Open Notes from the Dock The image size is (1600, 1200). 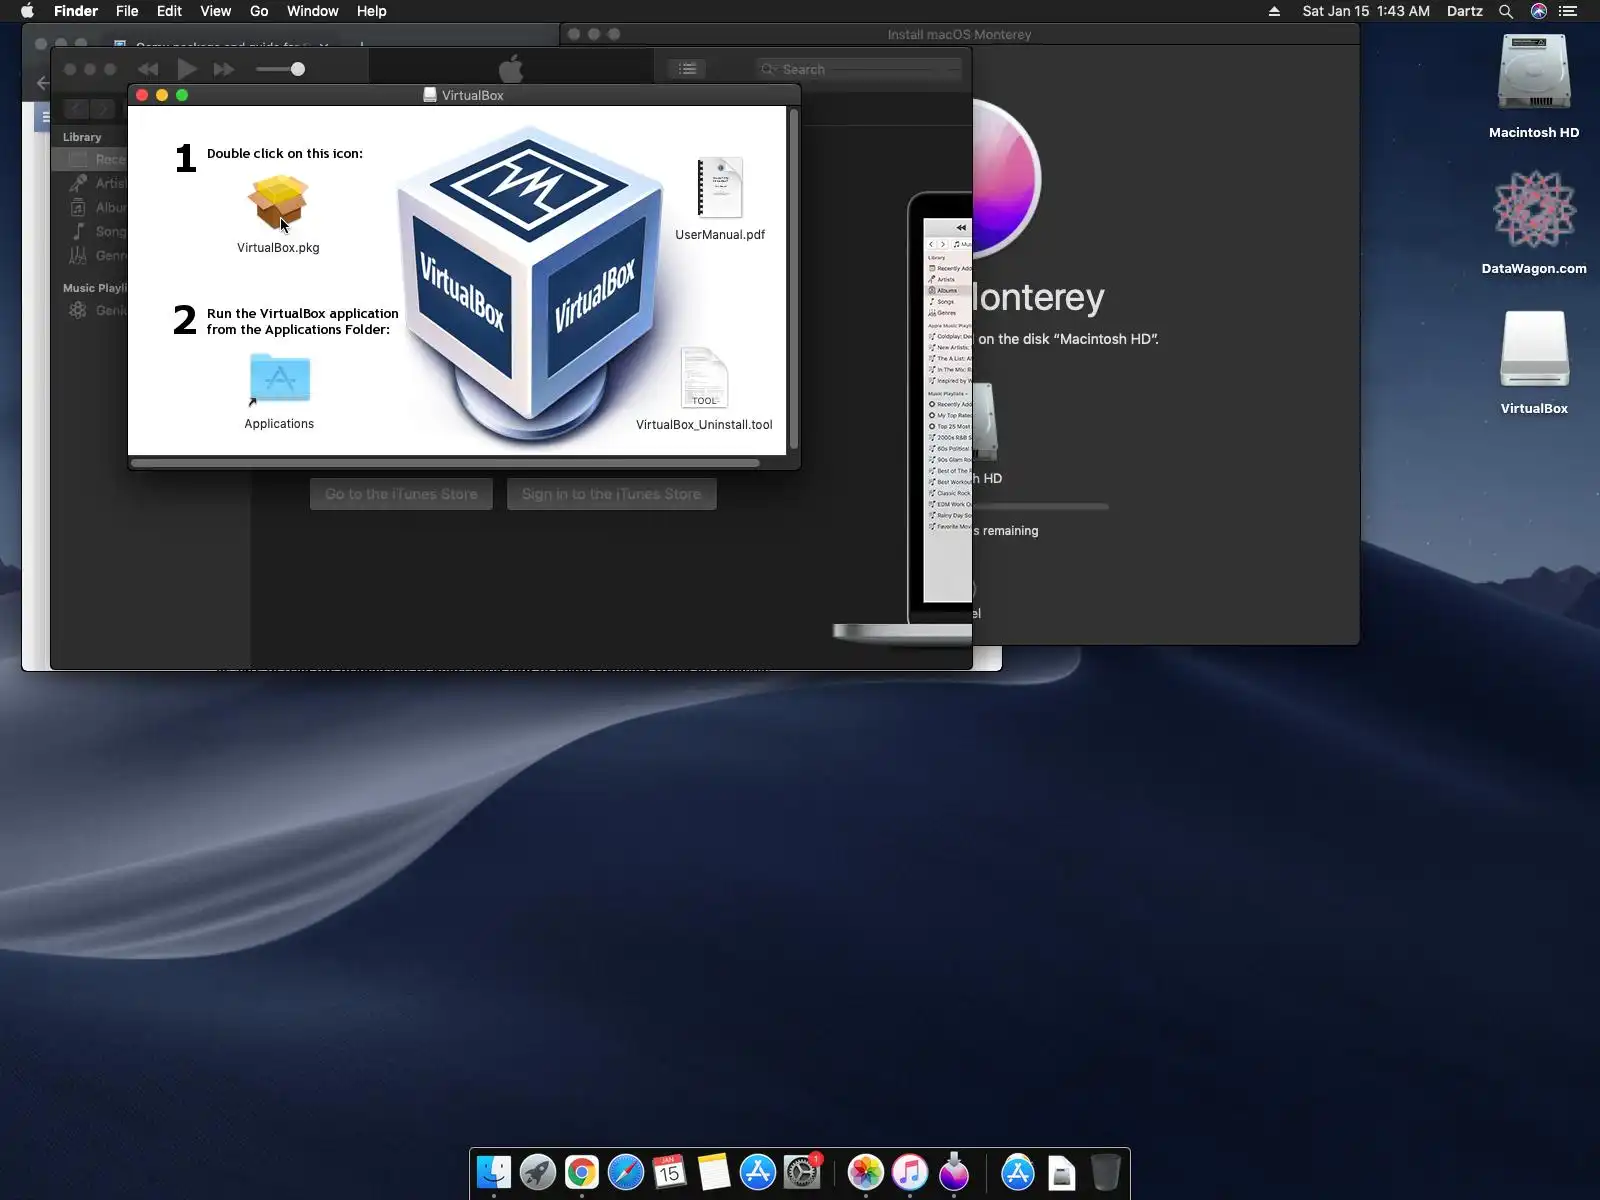coord(714,1172)
